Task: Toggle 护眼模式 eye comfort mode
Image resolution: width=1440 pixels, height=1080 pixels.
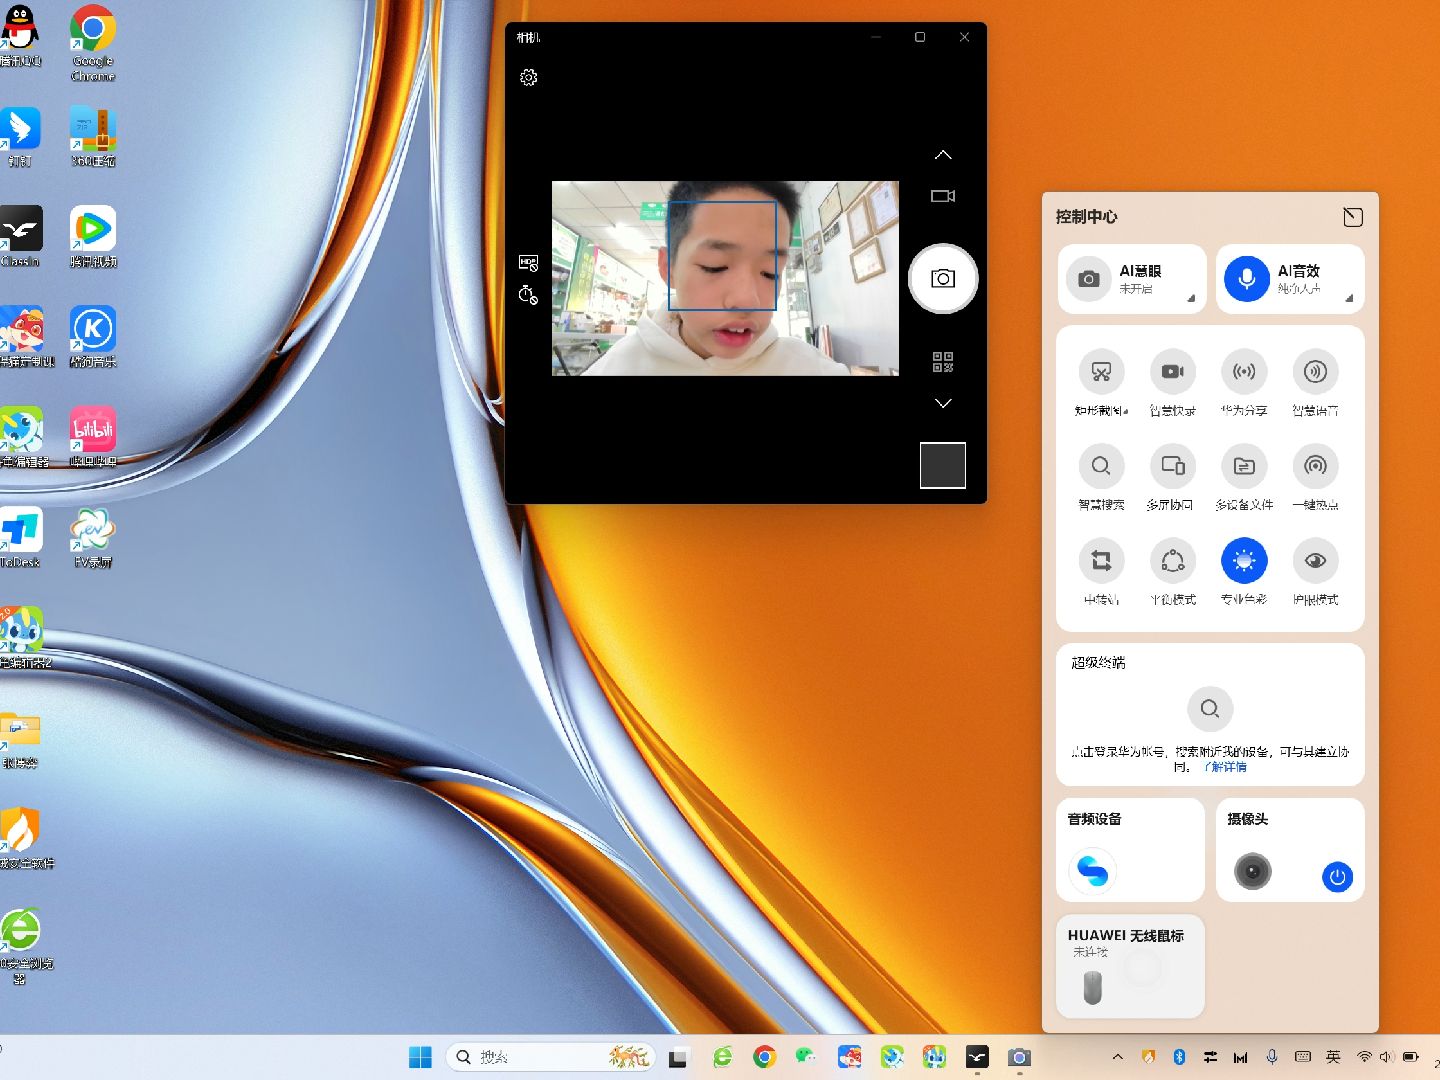Action: (x=1315, y=561)
